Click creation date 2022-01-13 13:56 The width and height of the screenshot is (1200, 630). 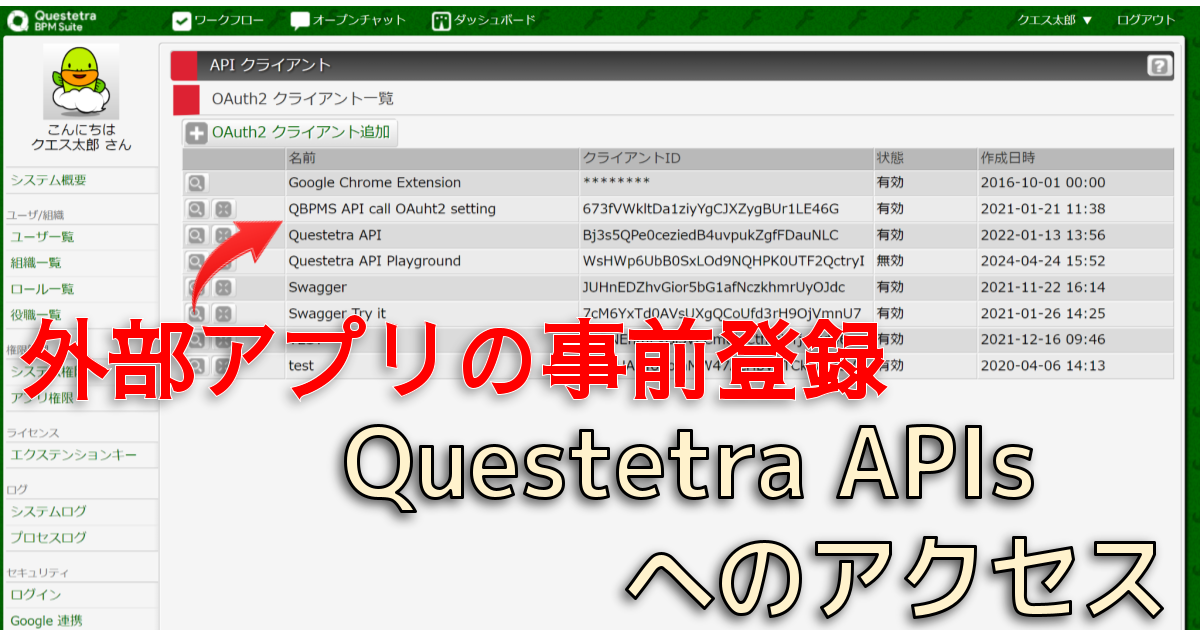point(1043,235)
